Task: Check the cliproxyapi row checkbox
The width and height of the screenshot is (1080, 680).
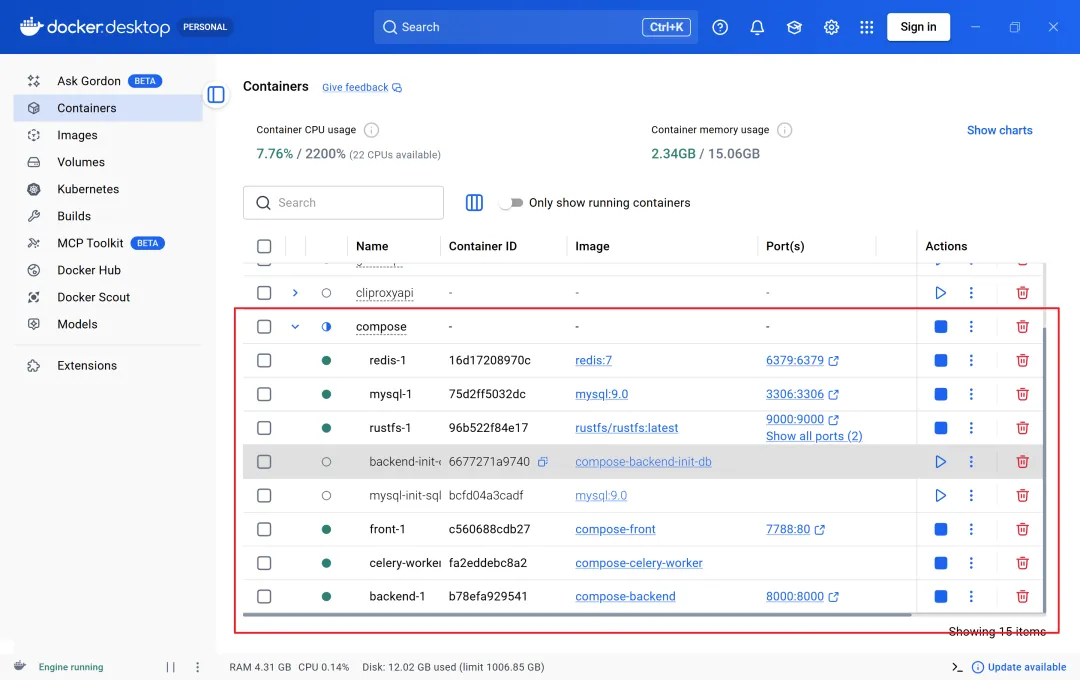Action: [x=264, y=293]
